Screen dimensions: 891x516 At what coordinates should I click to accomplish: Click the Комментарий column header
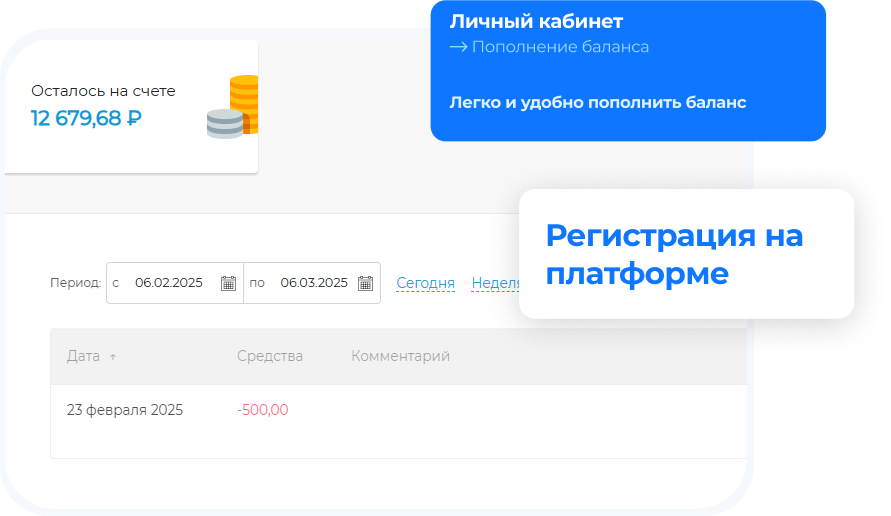[401, 356]
